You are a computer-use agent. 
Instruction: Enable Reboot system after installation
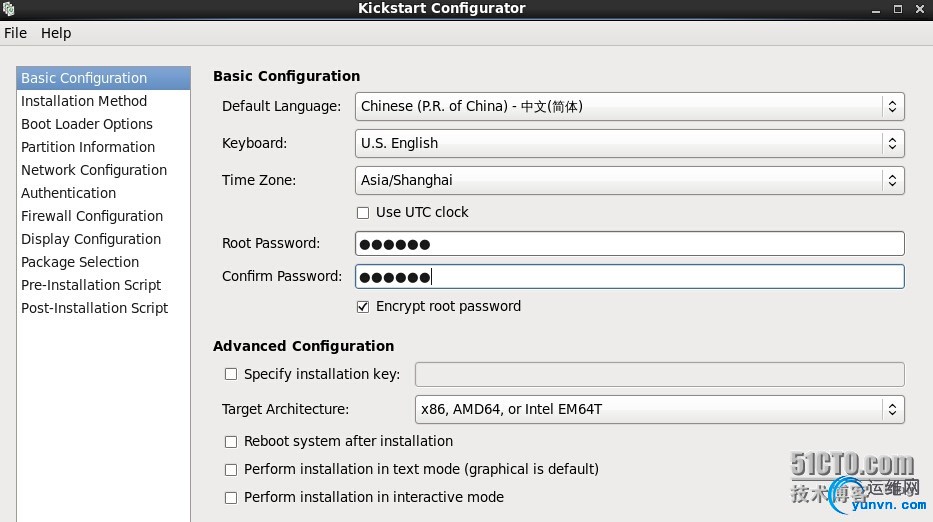231,441
